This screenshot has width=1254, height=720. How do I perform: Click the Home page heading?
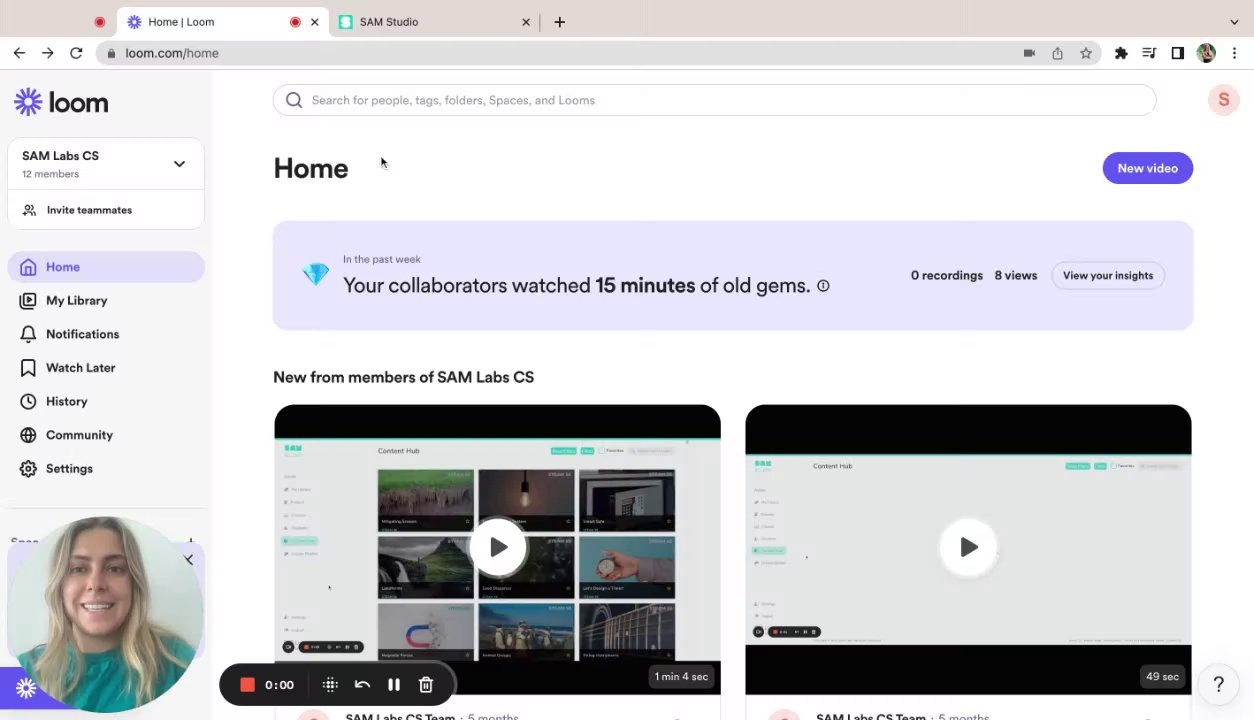[x=311, y=169]
